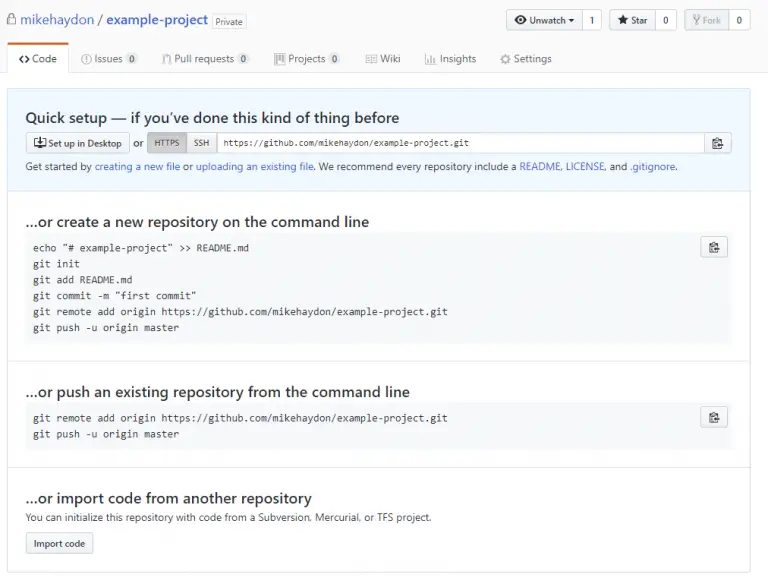Open the repository Settings tab
This screenshot has height=587, width=768.
click(x=526, y=59)
